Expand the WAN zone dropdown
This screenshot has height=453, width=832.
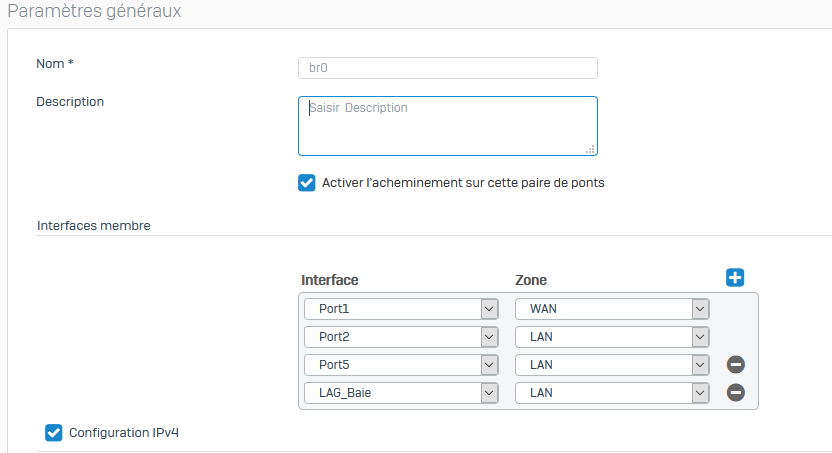(x=612, y=309)
